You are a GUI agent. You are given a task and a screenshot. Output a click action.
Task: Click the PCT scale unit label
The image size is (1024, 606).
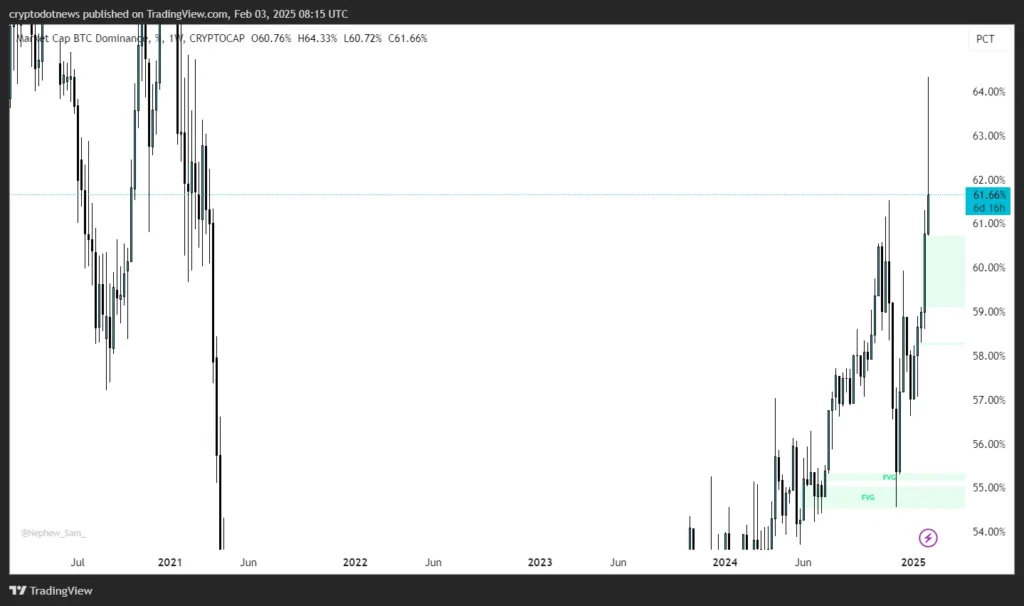985,39
